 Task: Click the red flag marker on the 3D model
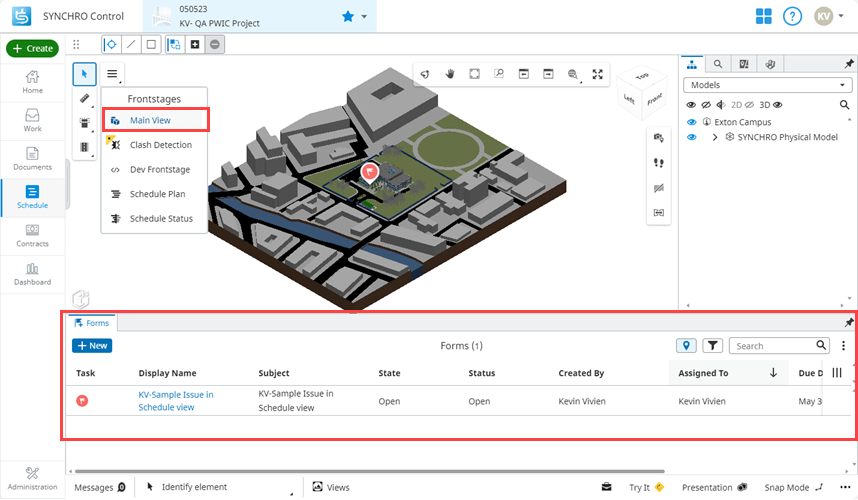point(370,172)
